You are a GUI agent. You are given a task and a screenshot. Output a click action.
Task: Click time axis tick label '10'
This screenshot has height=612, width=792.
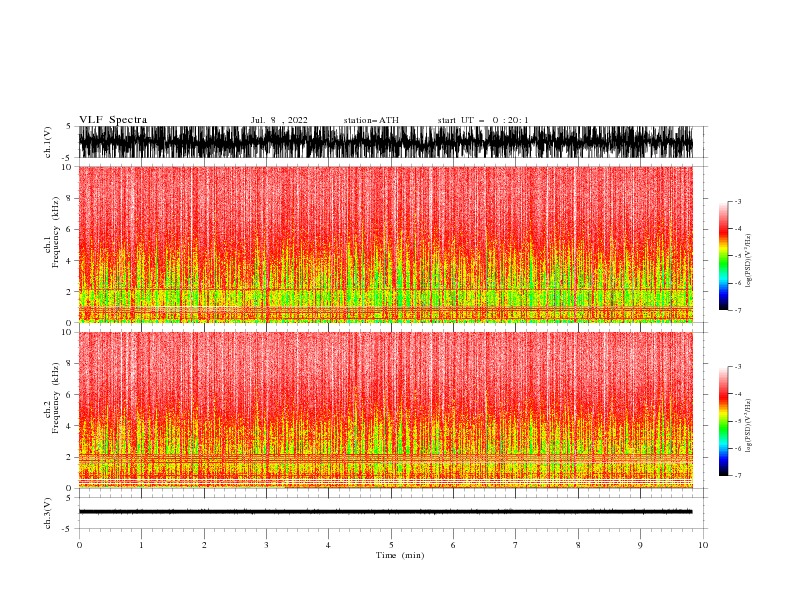[703, 545]
